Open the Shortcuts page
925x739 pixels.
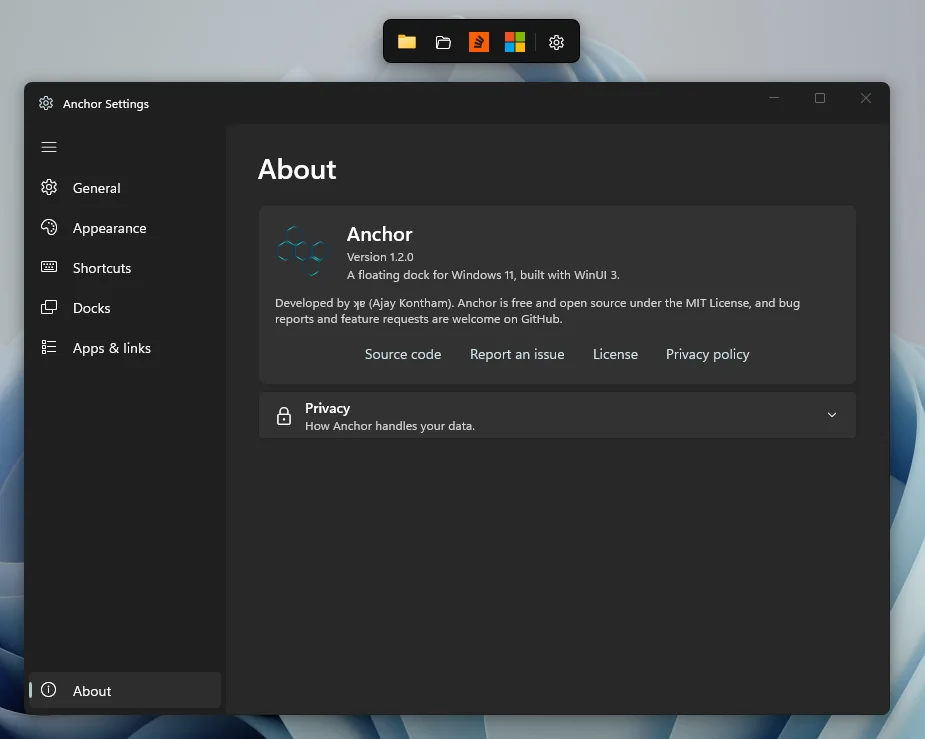[124, 268]
